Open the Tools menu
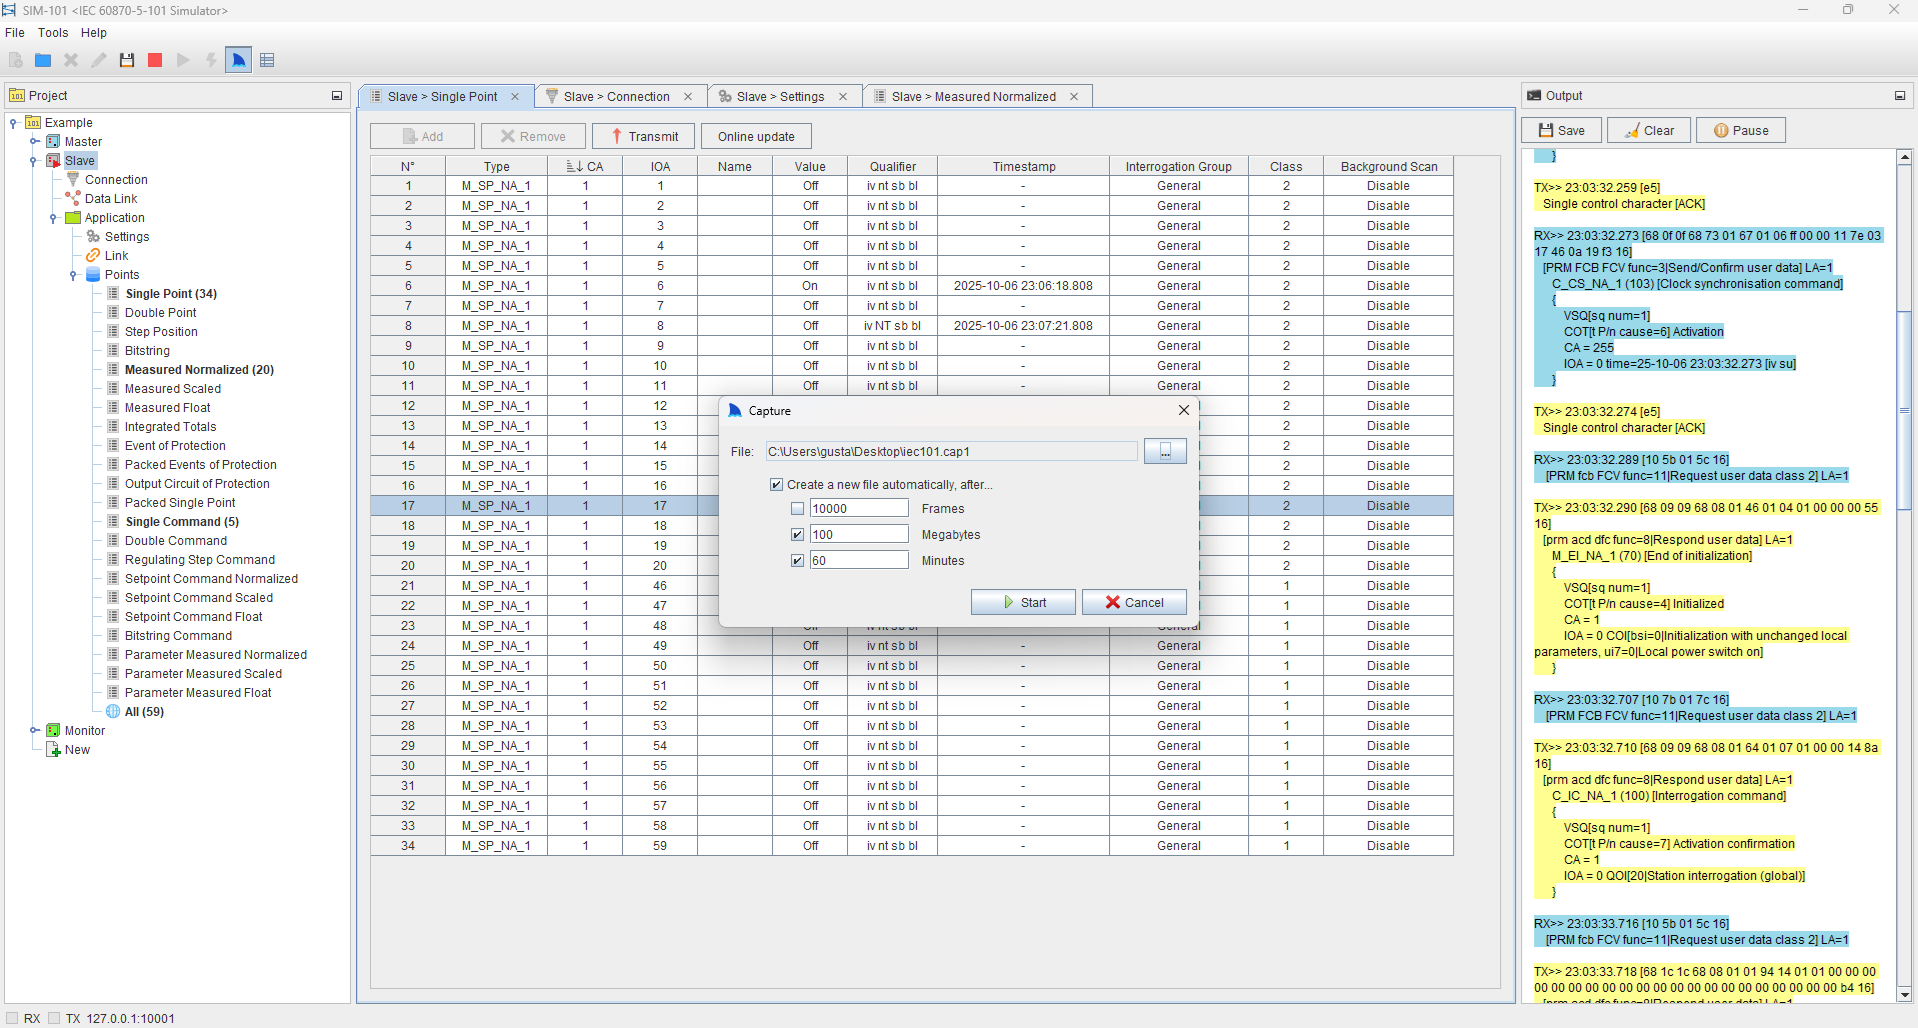 [x=53, y=33]
